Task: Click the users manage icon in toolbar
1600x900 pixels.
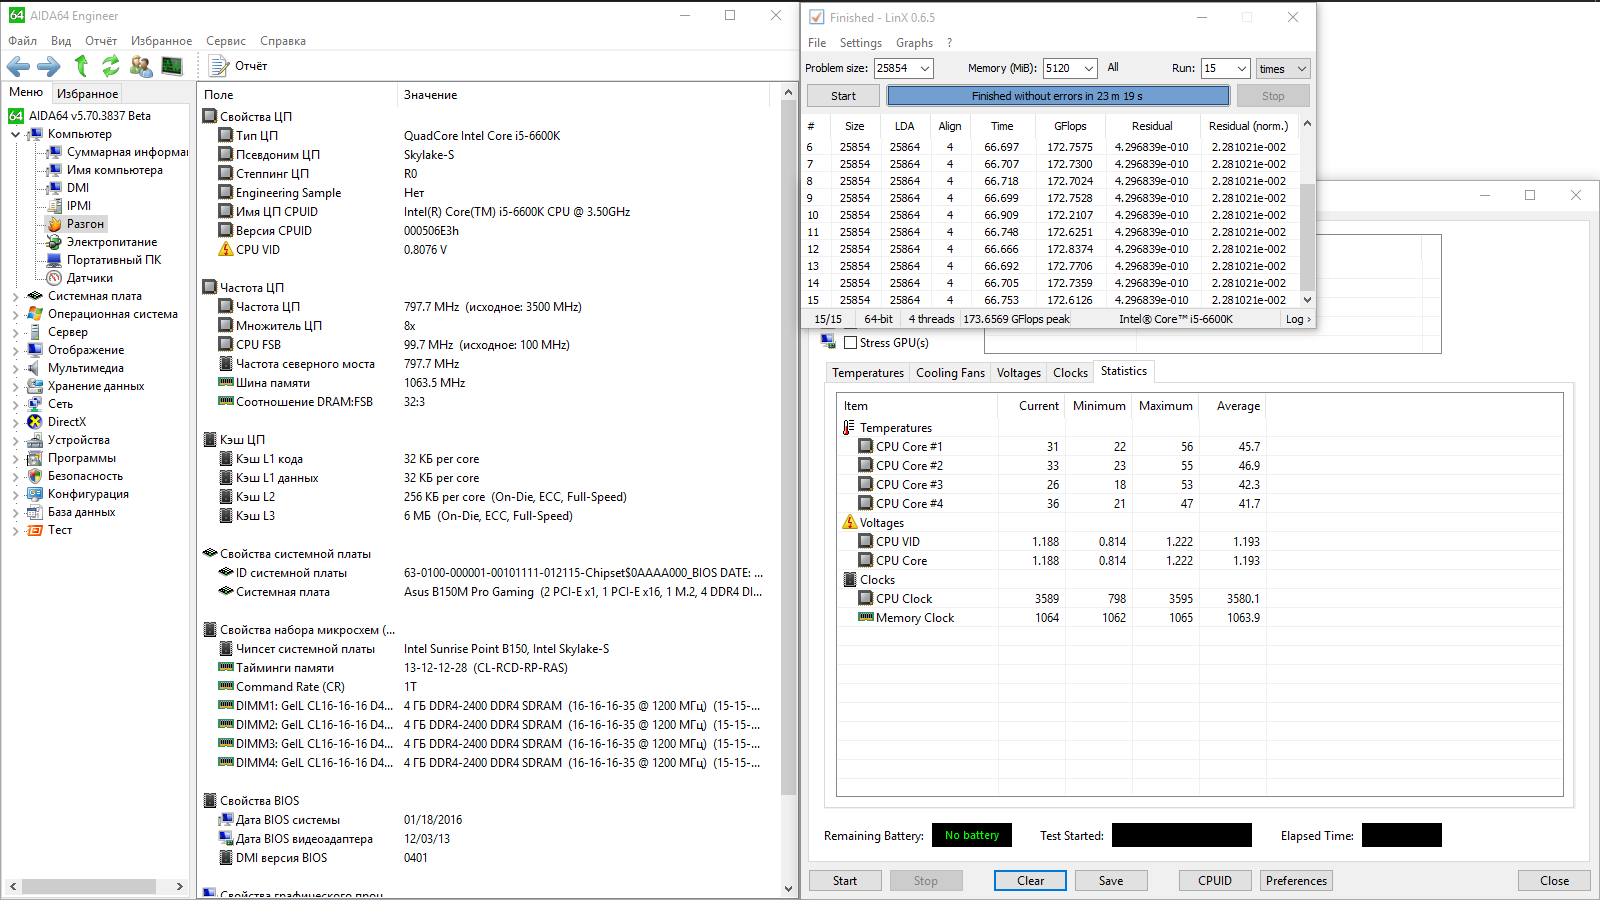Action: (x=141, y=66)
